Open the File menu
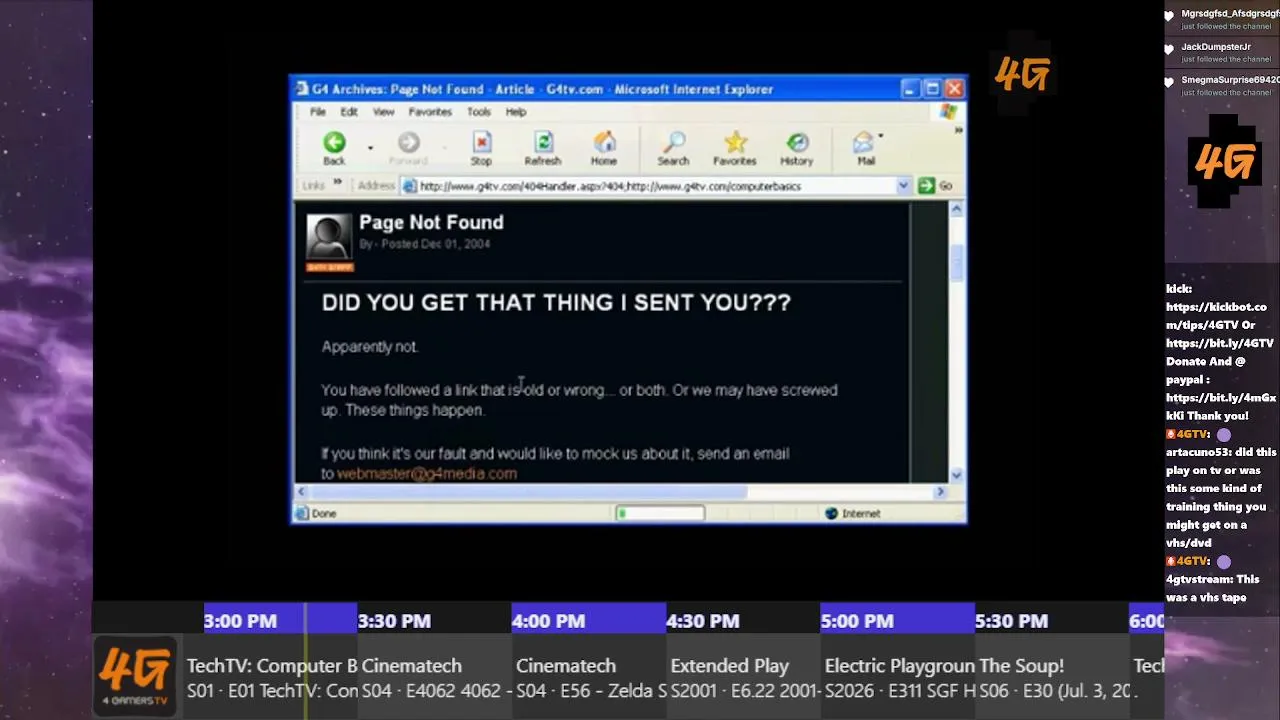This screenshot has width=1280, height=720. click(x=317, y=112)
